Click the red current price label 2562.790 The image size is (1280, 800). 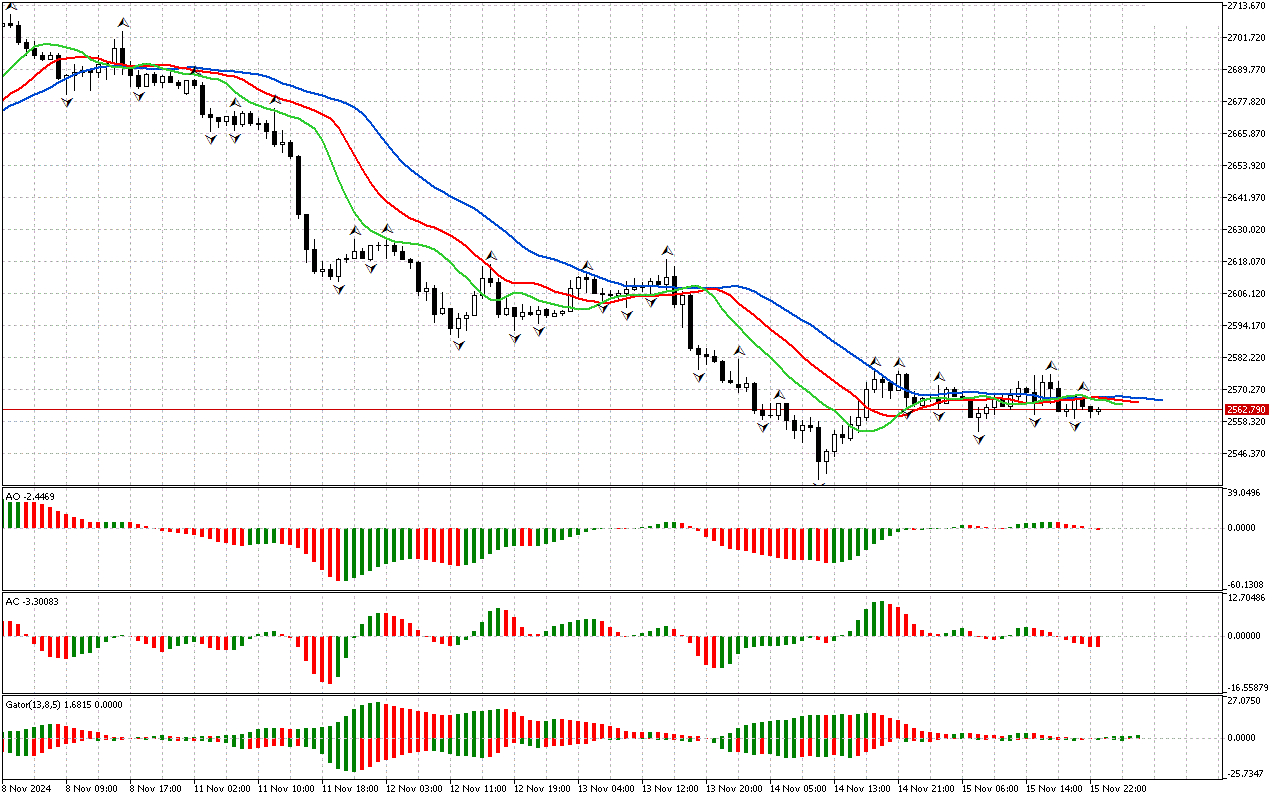coord(1247,409)
